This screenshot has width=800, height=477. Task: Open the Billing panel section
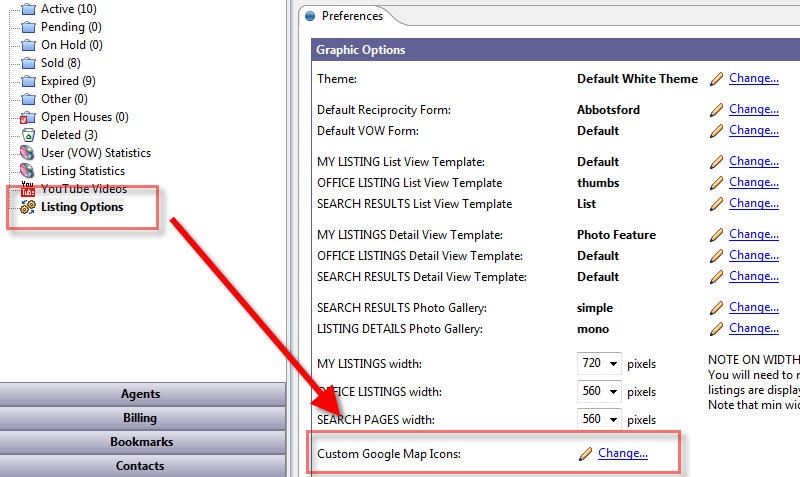pyautogui.click(x=140, y=418)
